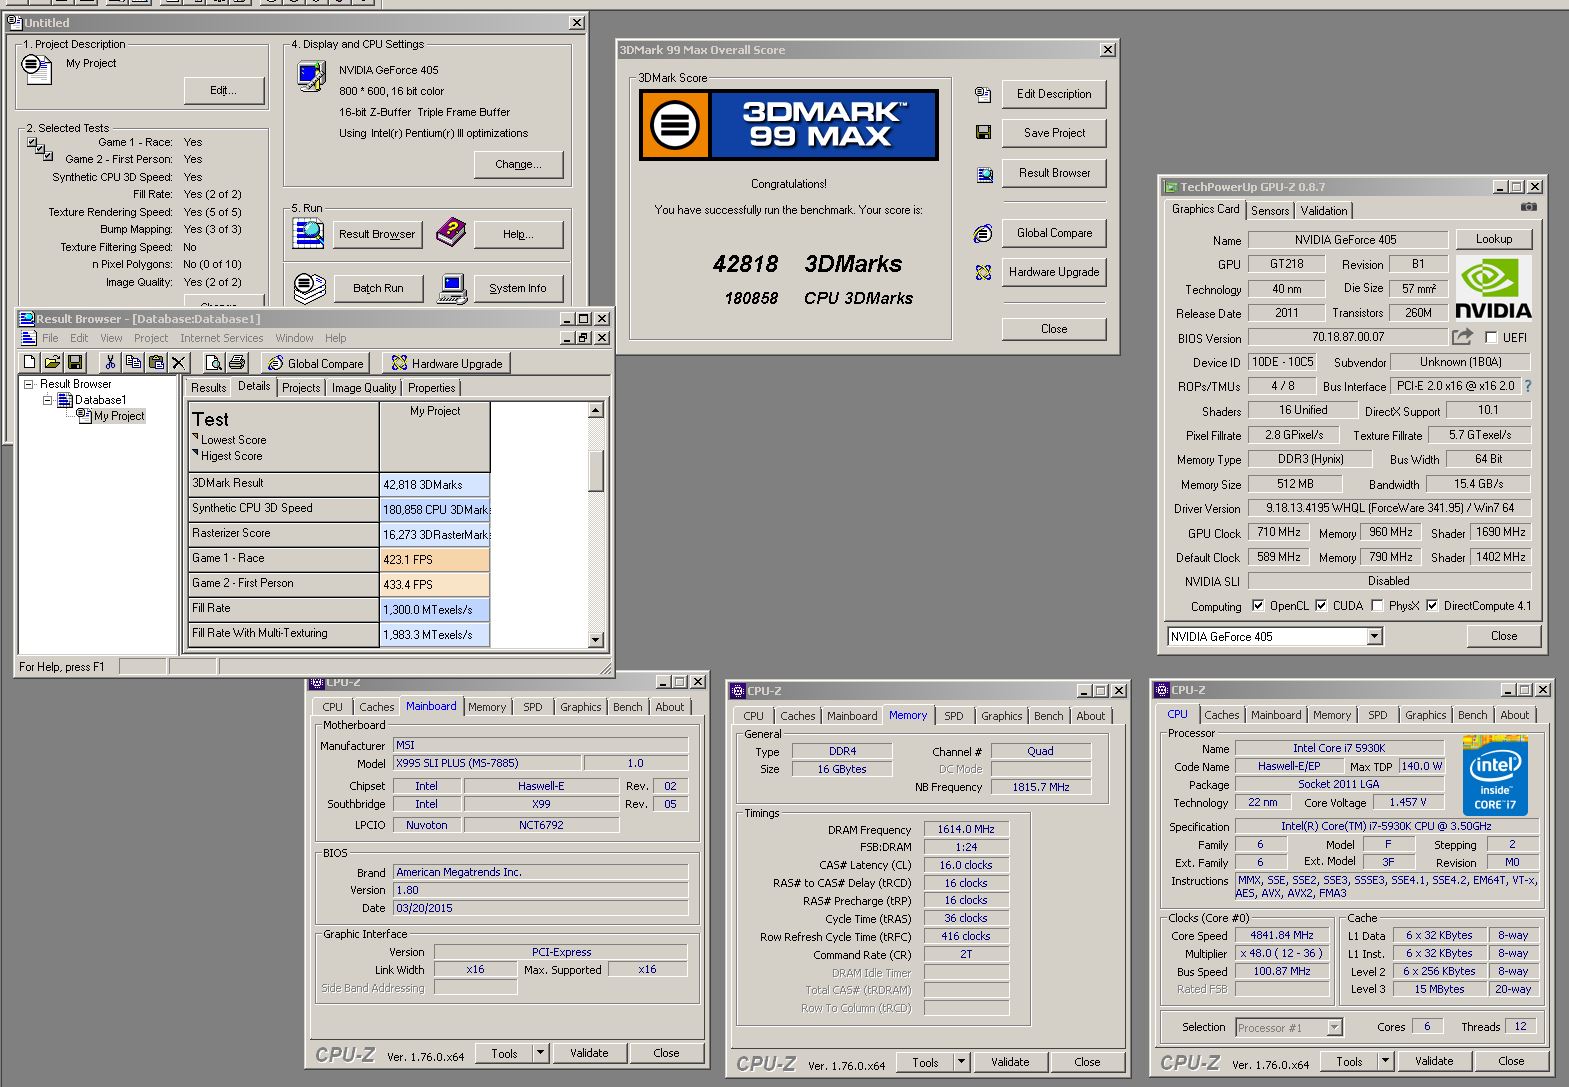Collapse the Database1 tree node
This screenshot has width=1569, height=1087.
pyautogui.click(x=47, y=400)
